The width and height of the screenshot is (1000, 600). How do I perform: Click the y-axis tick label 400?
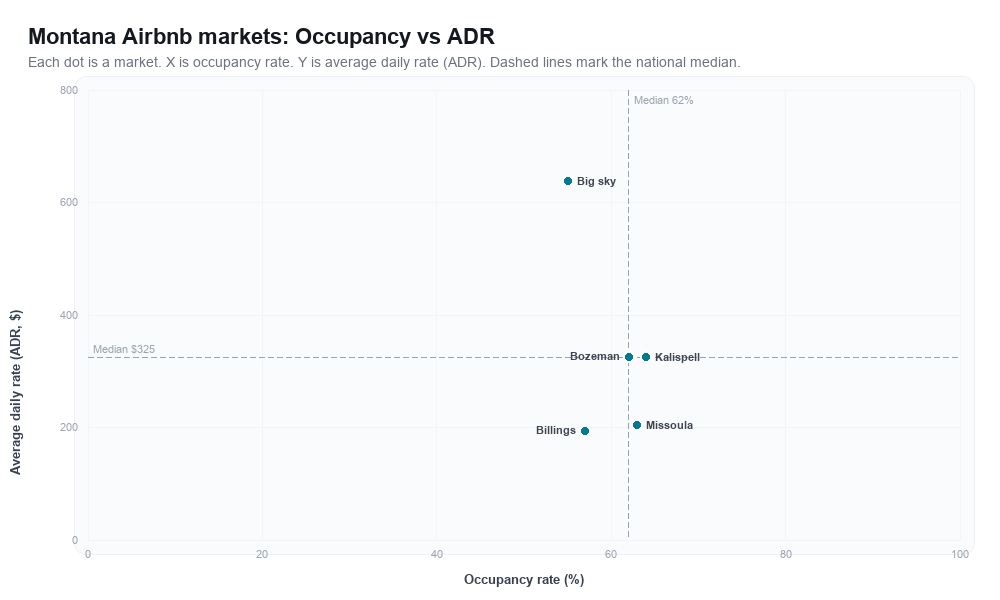click(69, 316)
